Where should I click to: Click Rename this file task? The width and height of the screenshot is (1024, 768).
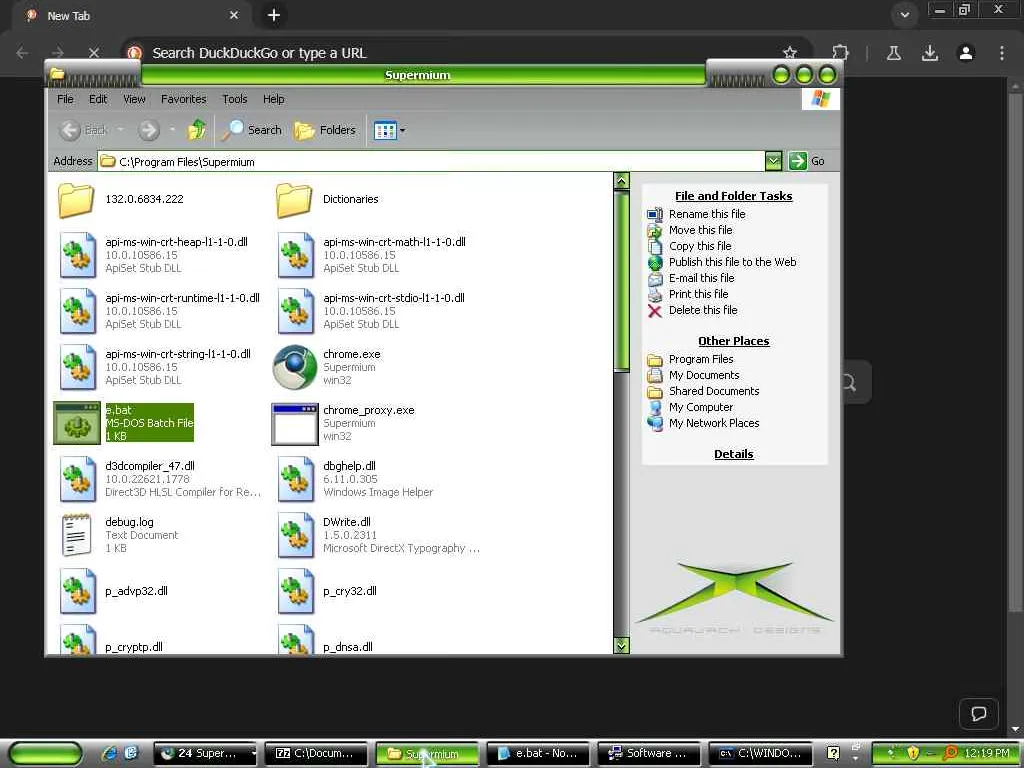tap(707, 214)
